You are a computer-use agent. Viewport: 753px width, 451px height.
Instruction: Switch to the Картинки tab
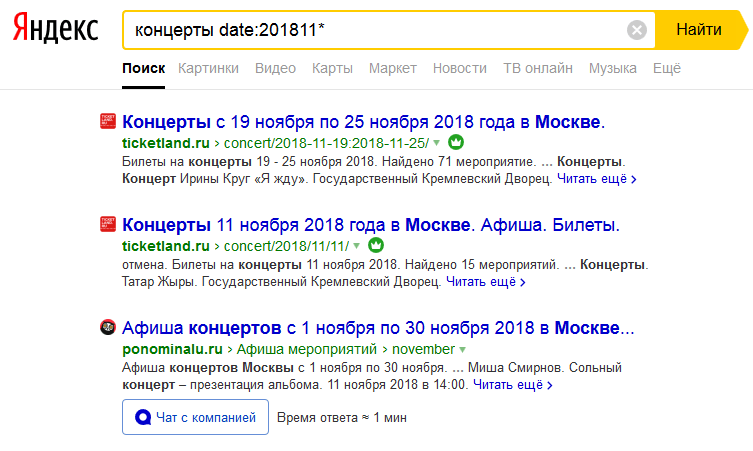[x=208, y=68]
